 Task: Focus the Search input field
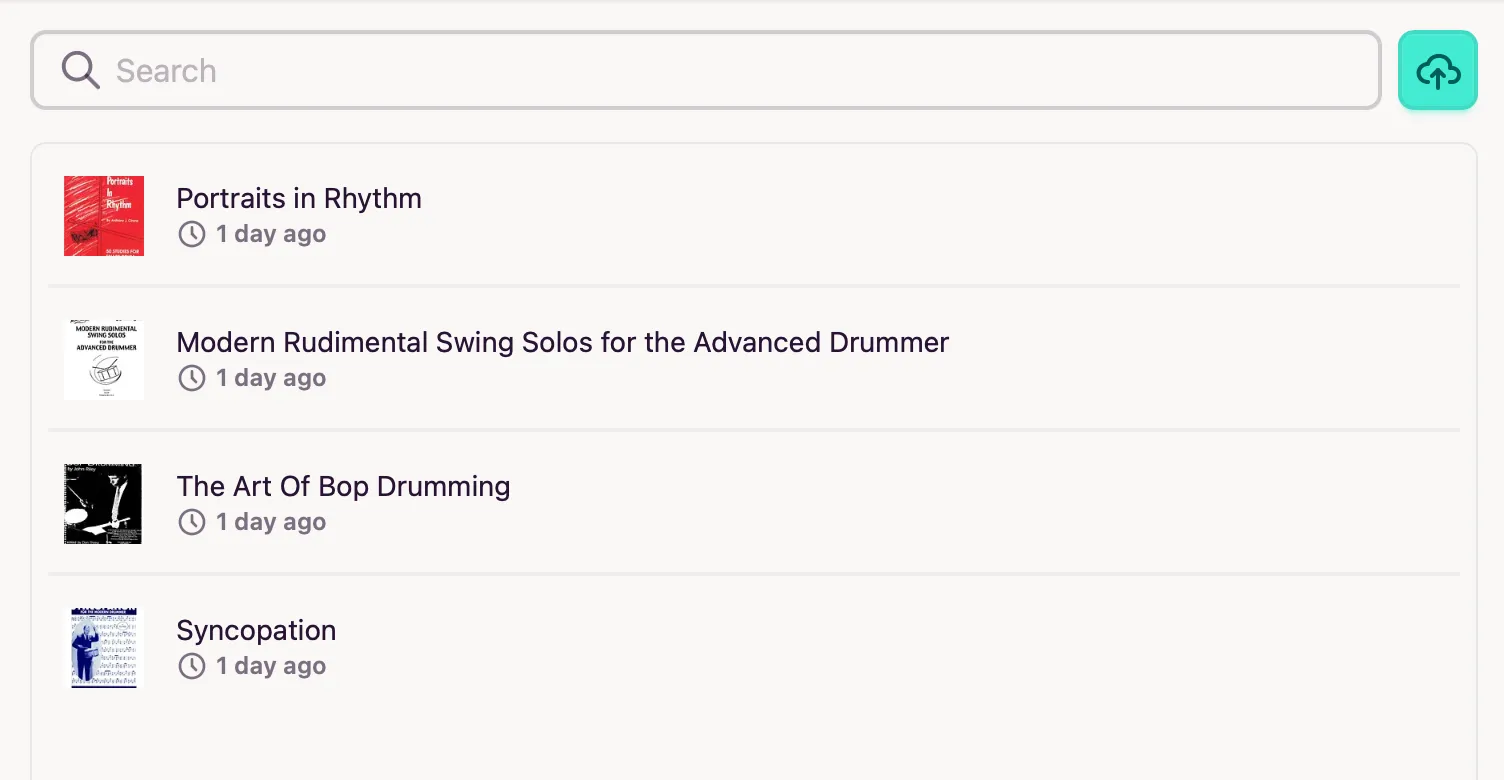point(705,70)
